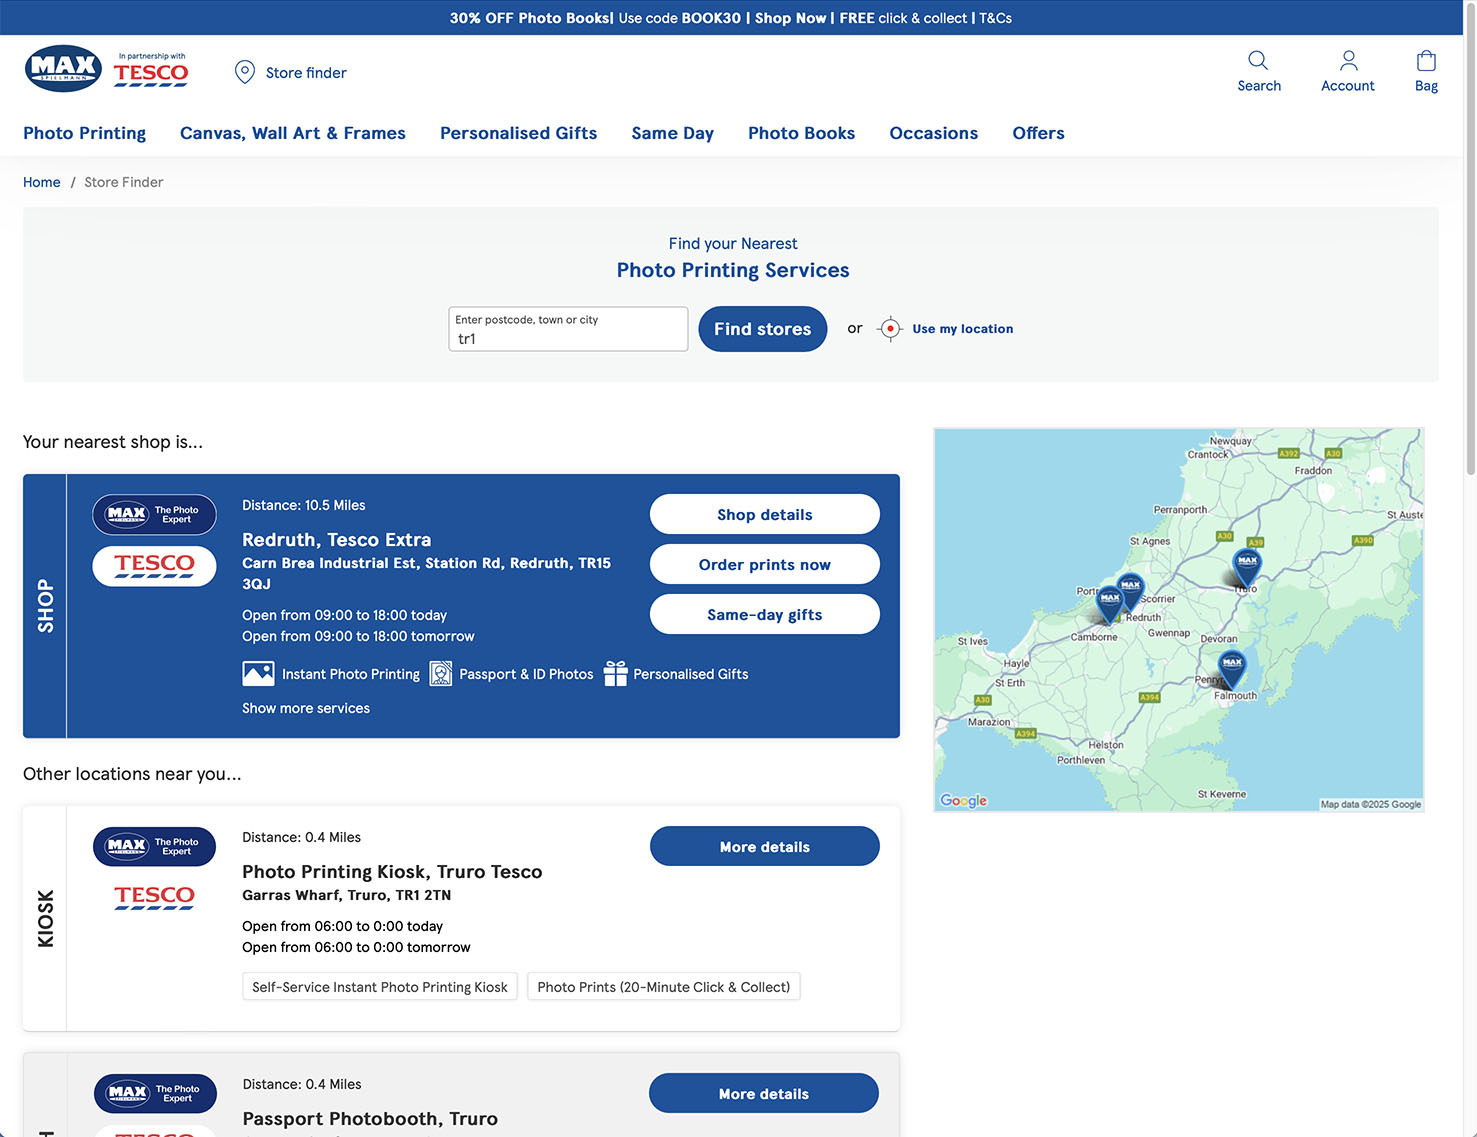Select the Falmouth map pin marker
Viewport: 1477px width, 1137px height.
[1232, 668]
